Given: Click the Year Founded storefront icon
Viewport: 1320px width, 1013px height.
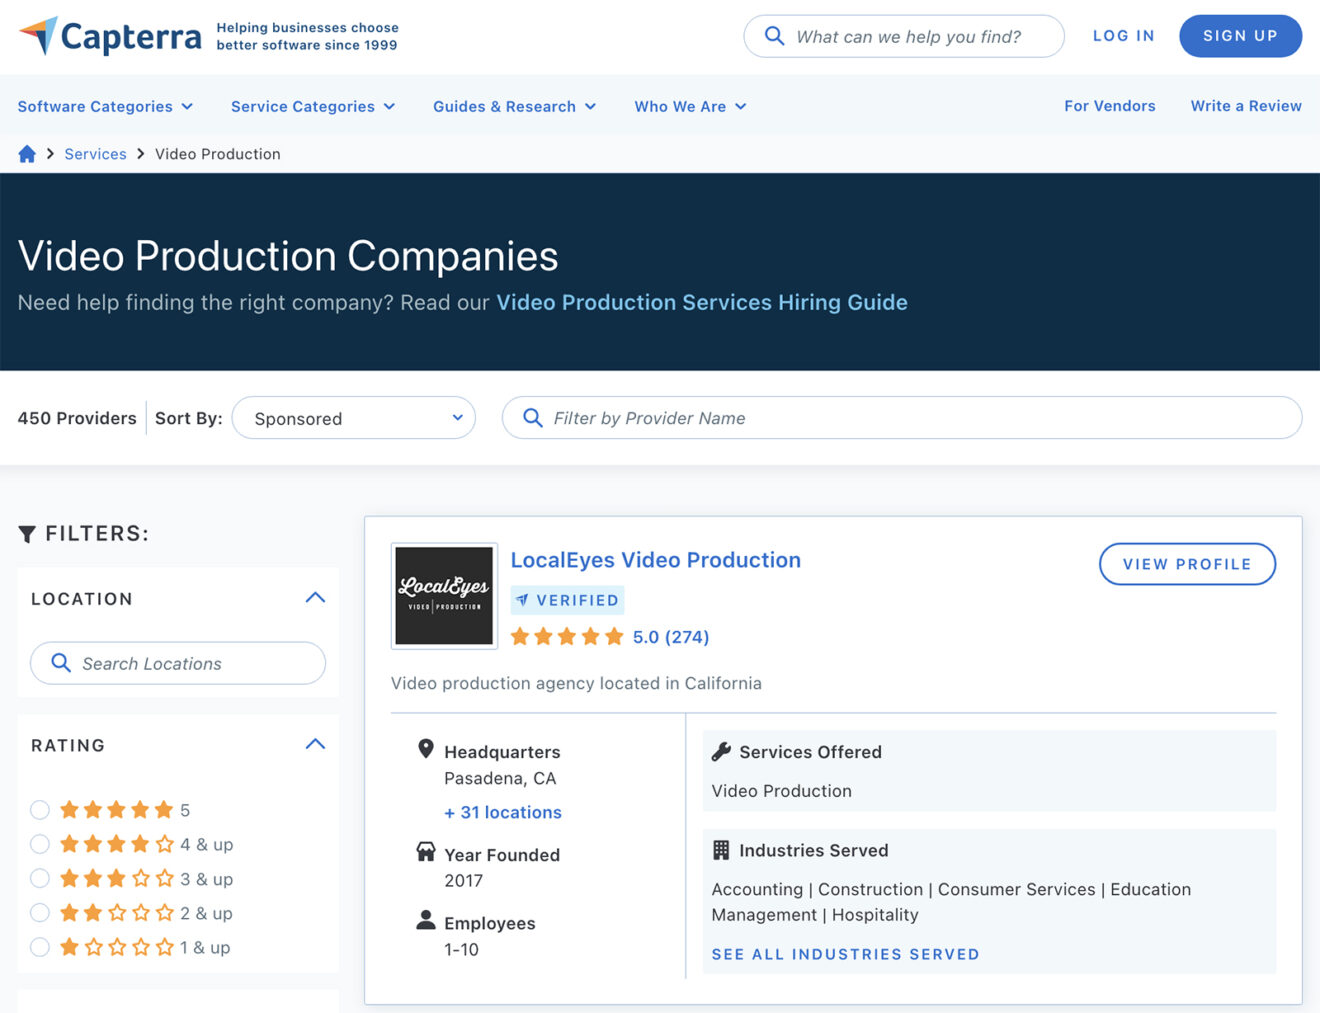Looking at the screenshot, I should [426, 852].
